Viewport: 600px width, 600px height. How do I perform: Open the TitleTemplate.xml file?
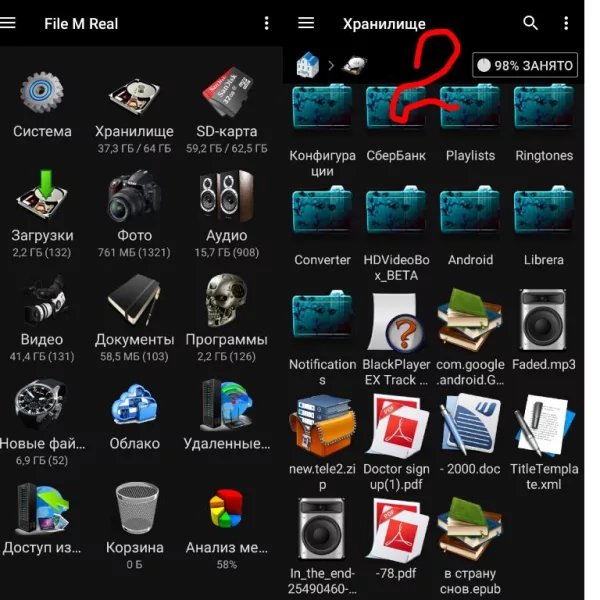click(544, 426)
